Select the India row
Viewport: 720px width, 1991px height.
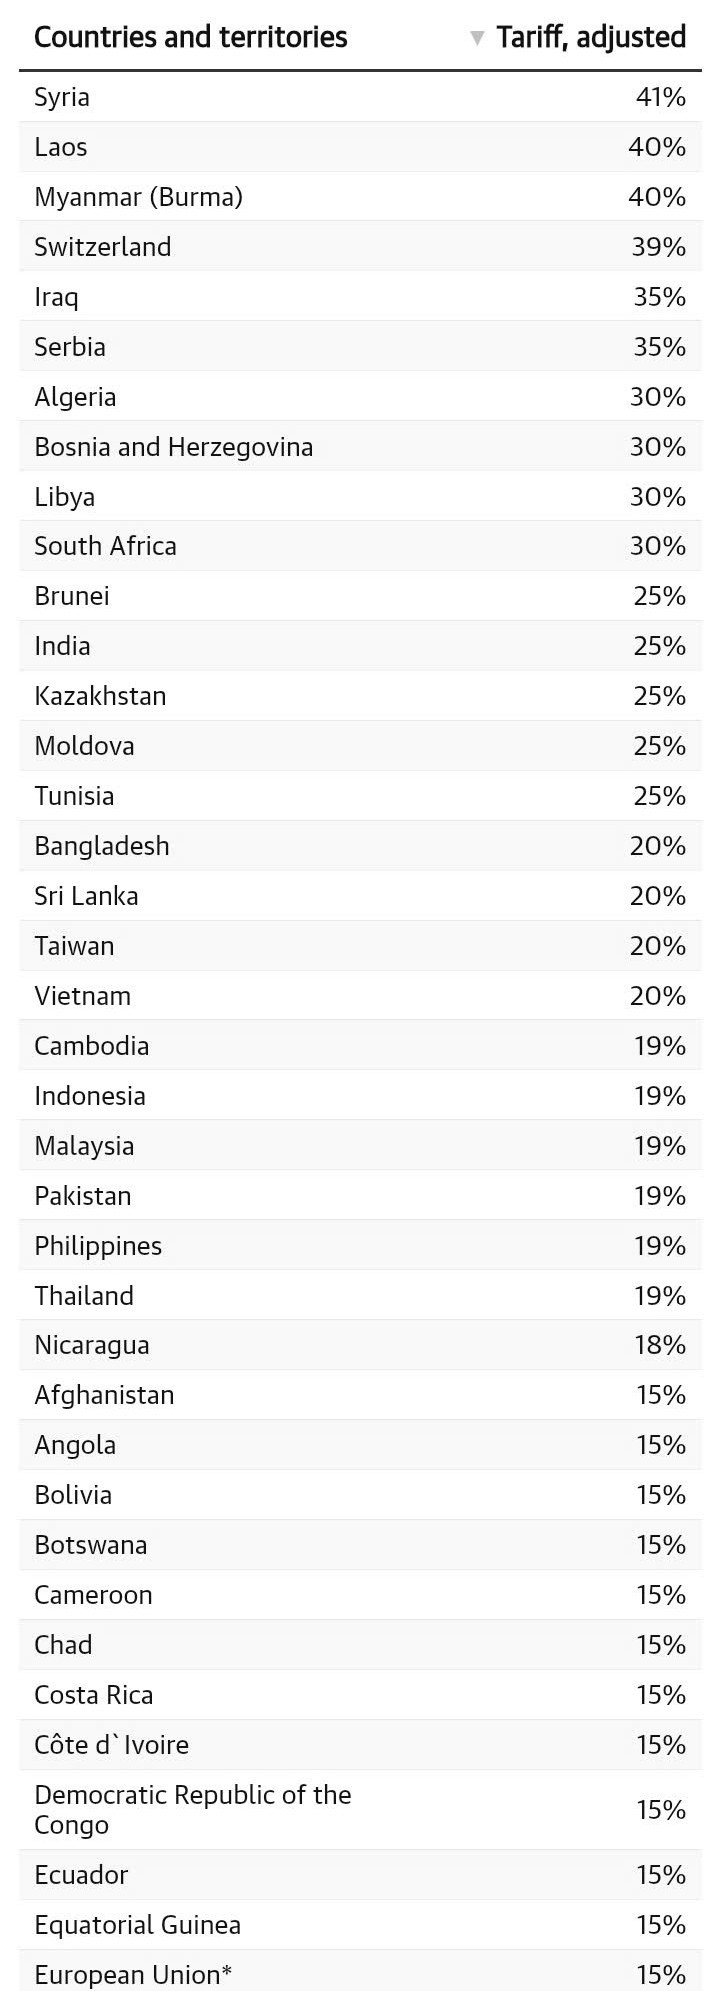360,646
